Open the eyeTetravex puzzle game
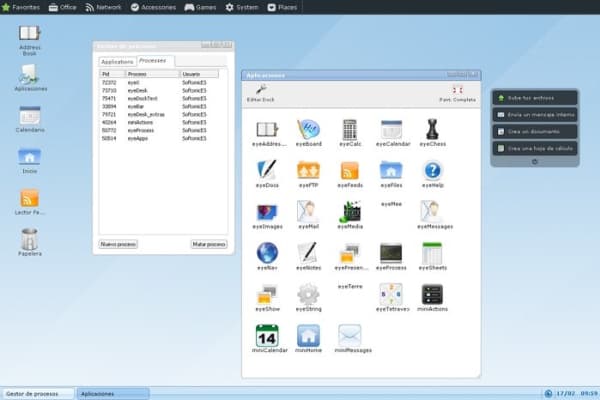 click(x=390, y=295)
